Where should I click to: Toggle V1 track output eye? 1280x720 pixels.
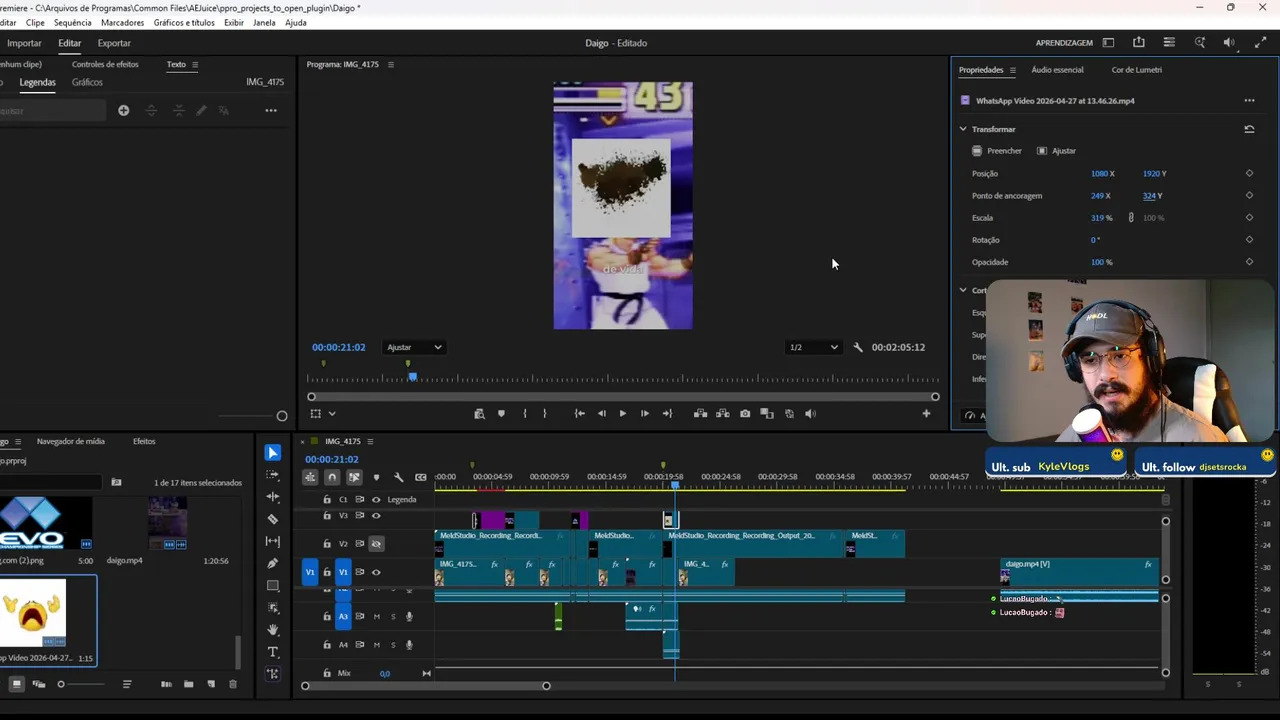(x=376, y=572)
